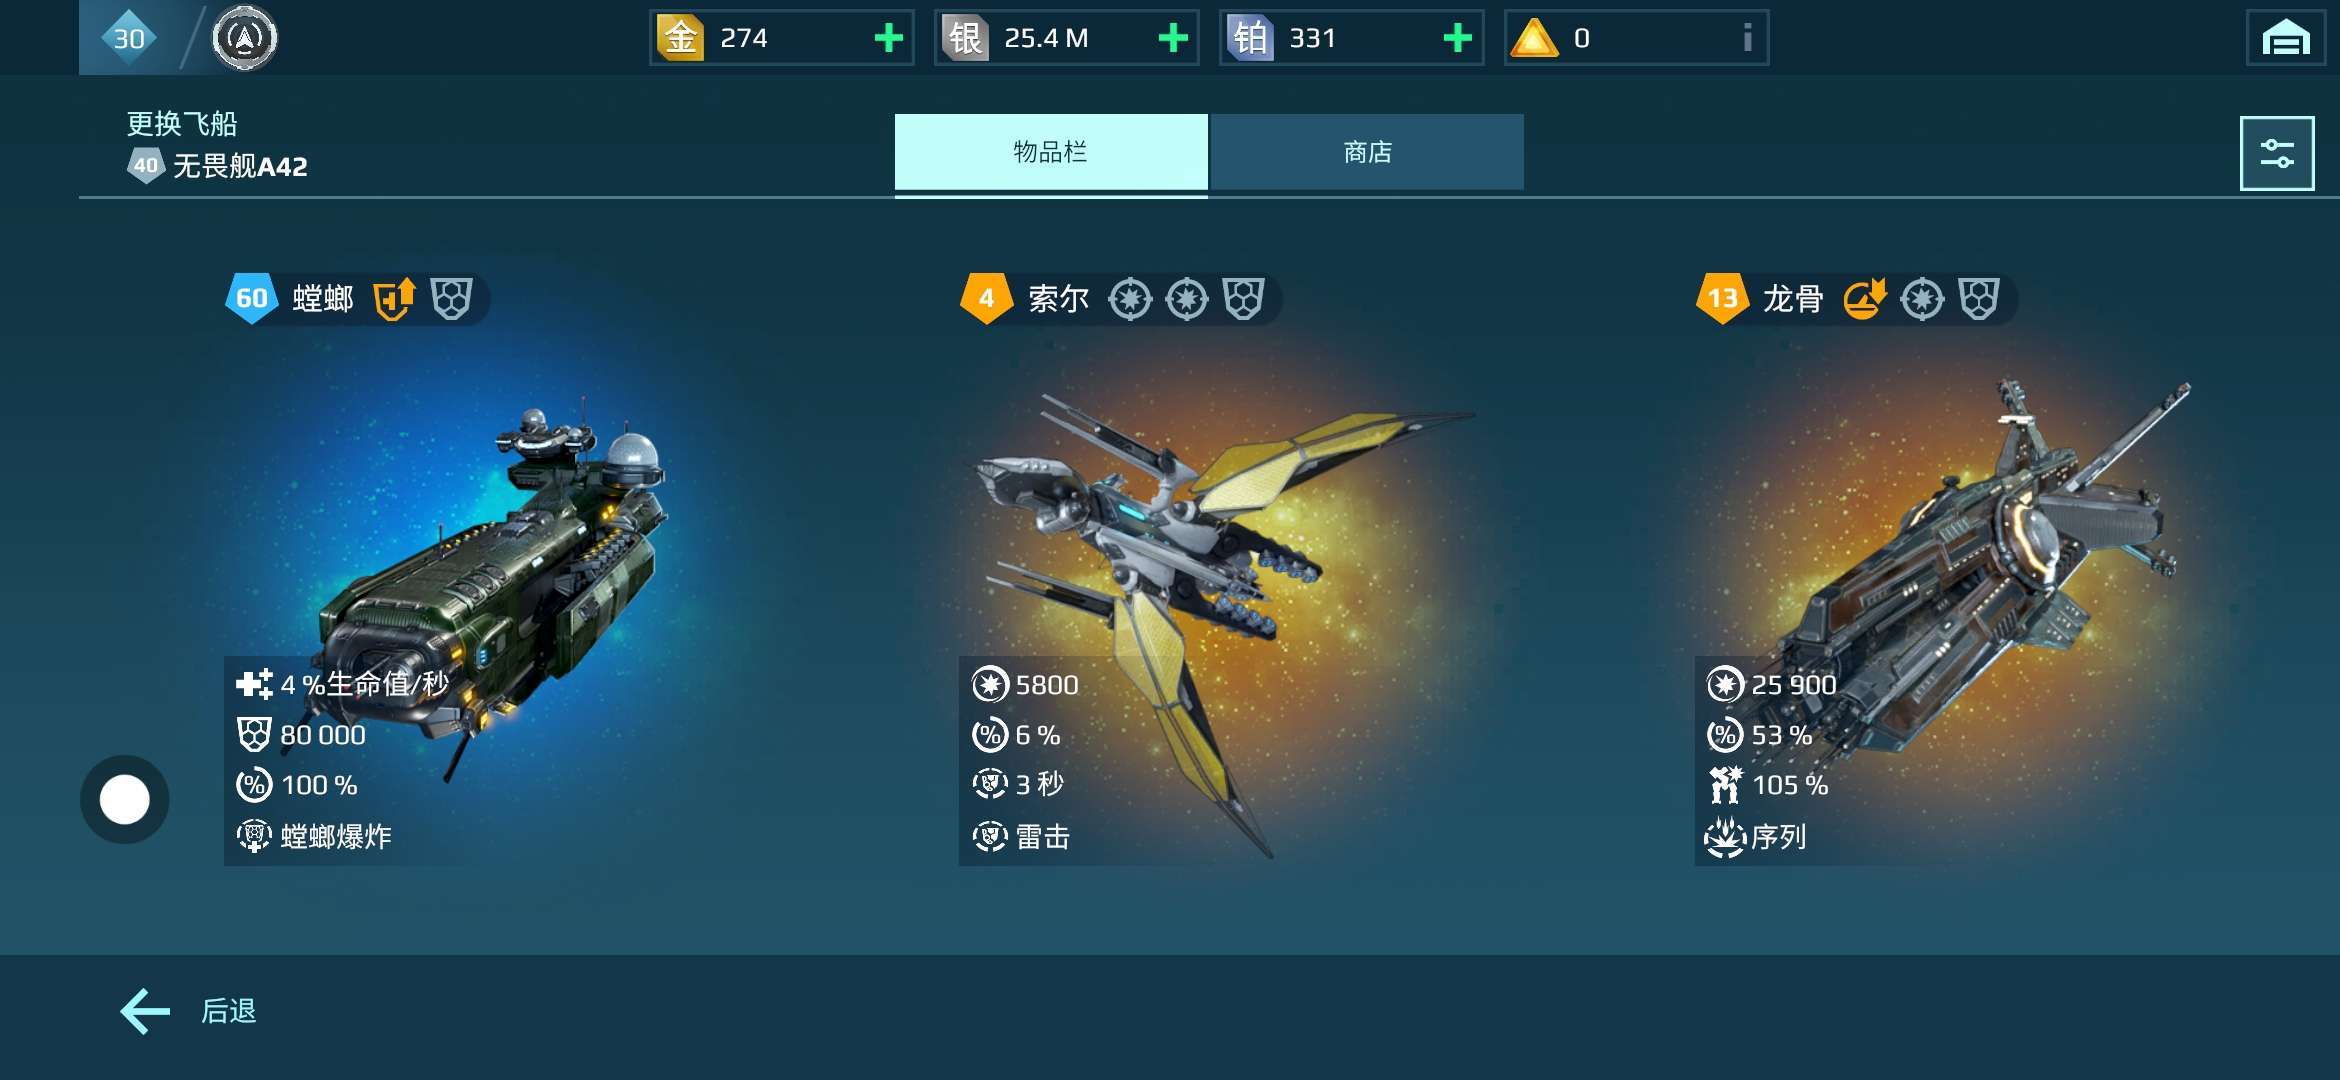The height and width of the screenshot is (1080, 2340).
Task: Tap the level 30 diamond badge
Action: pos(129,38)
